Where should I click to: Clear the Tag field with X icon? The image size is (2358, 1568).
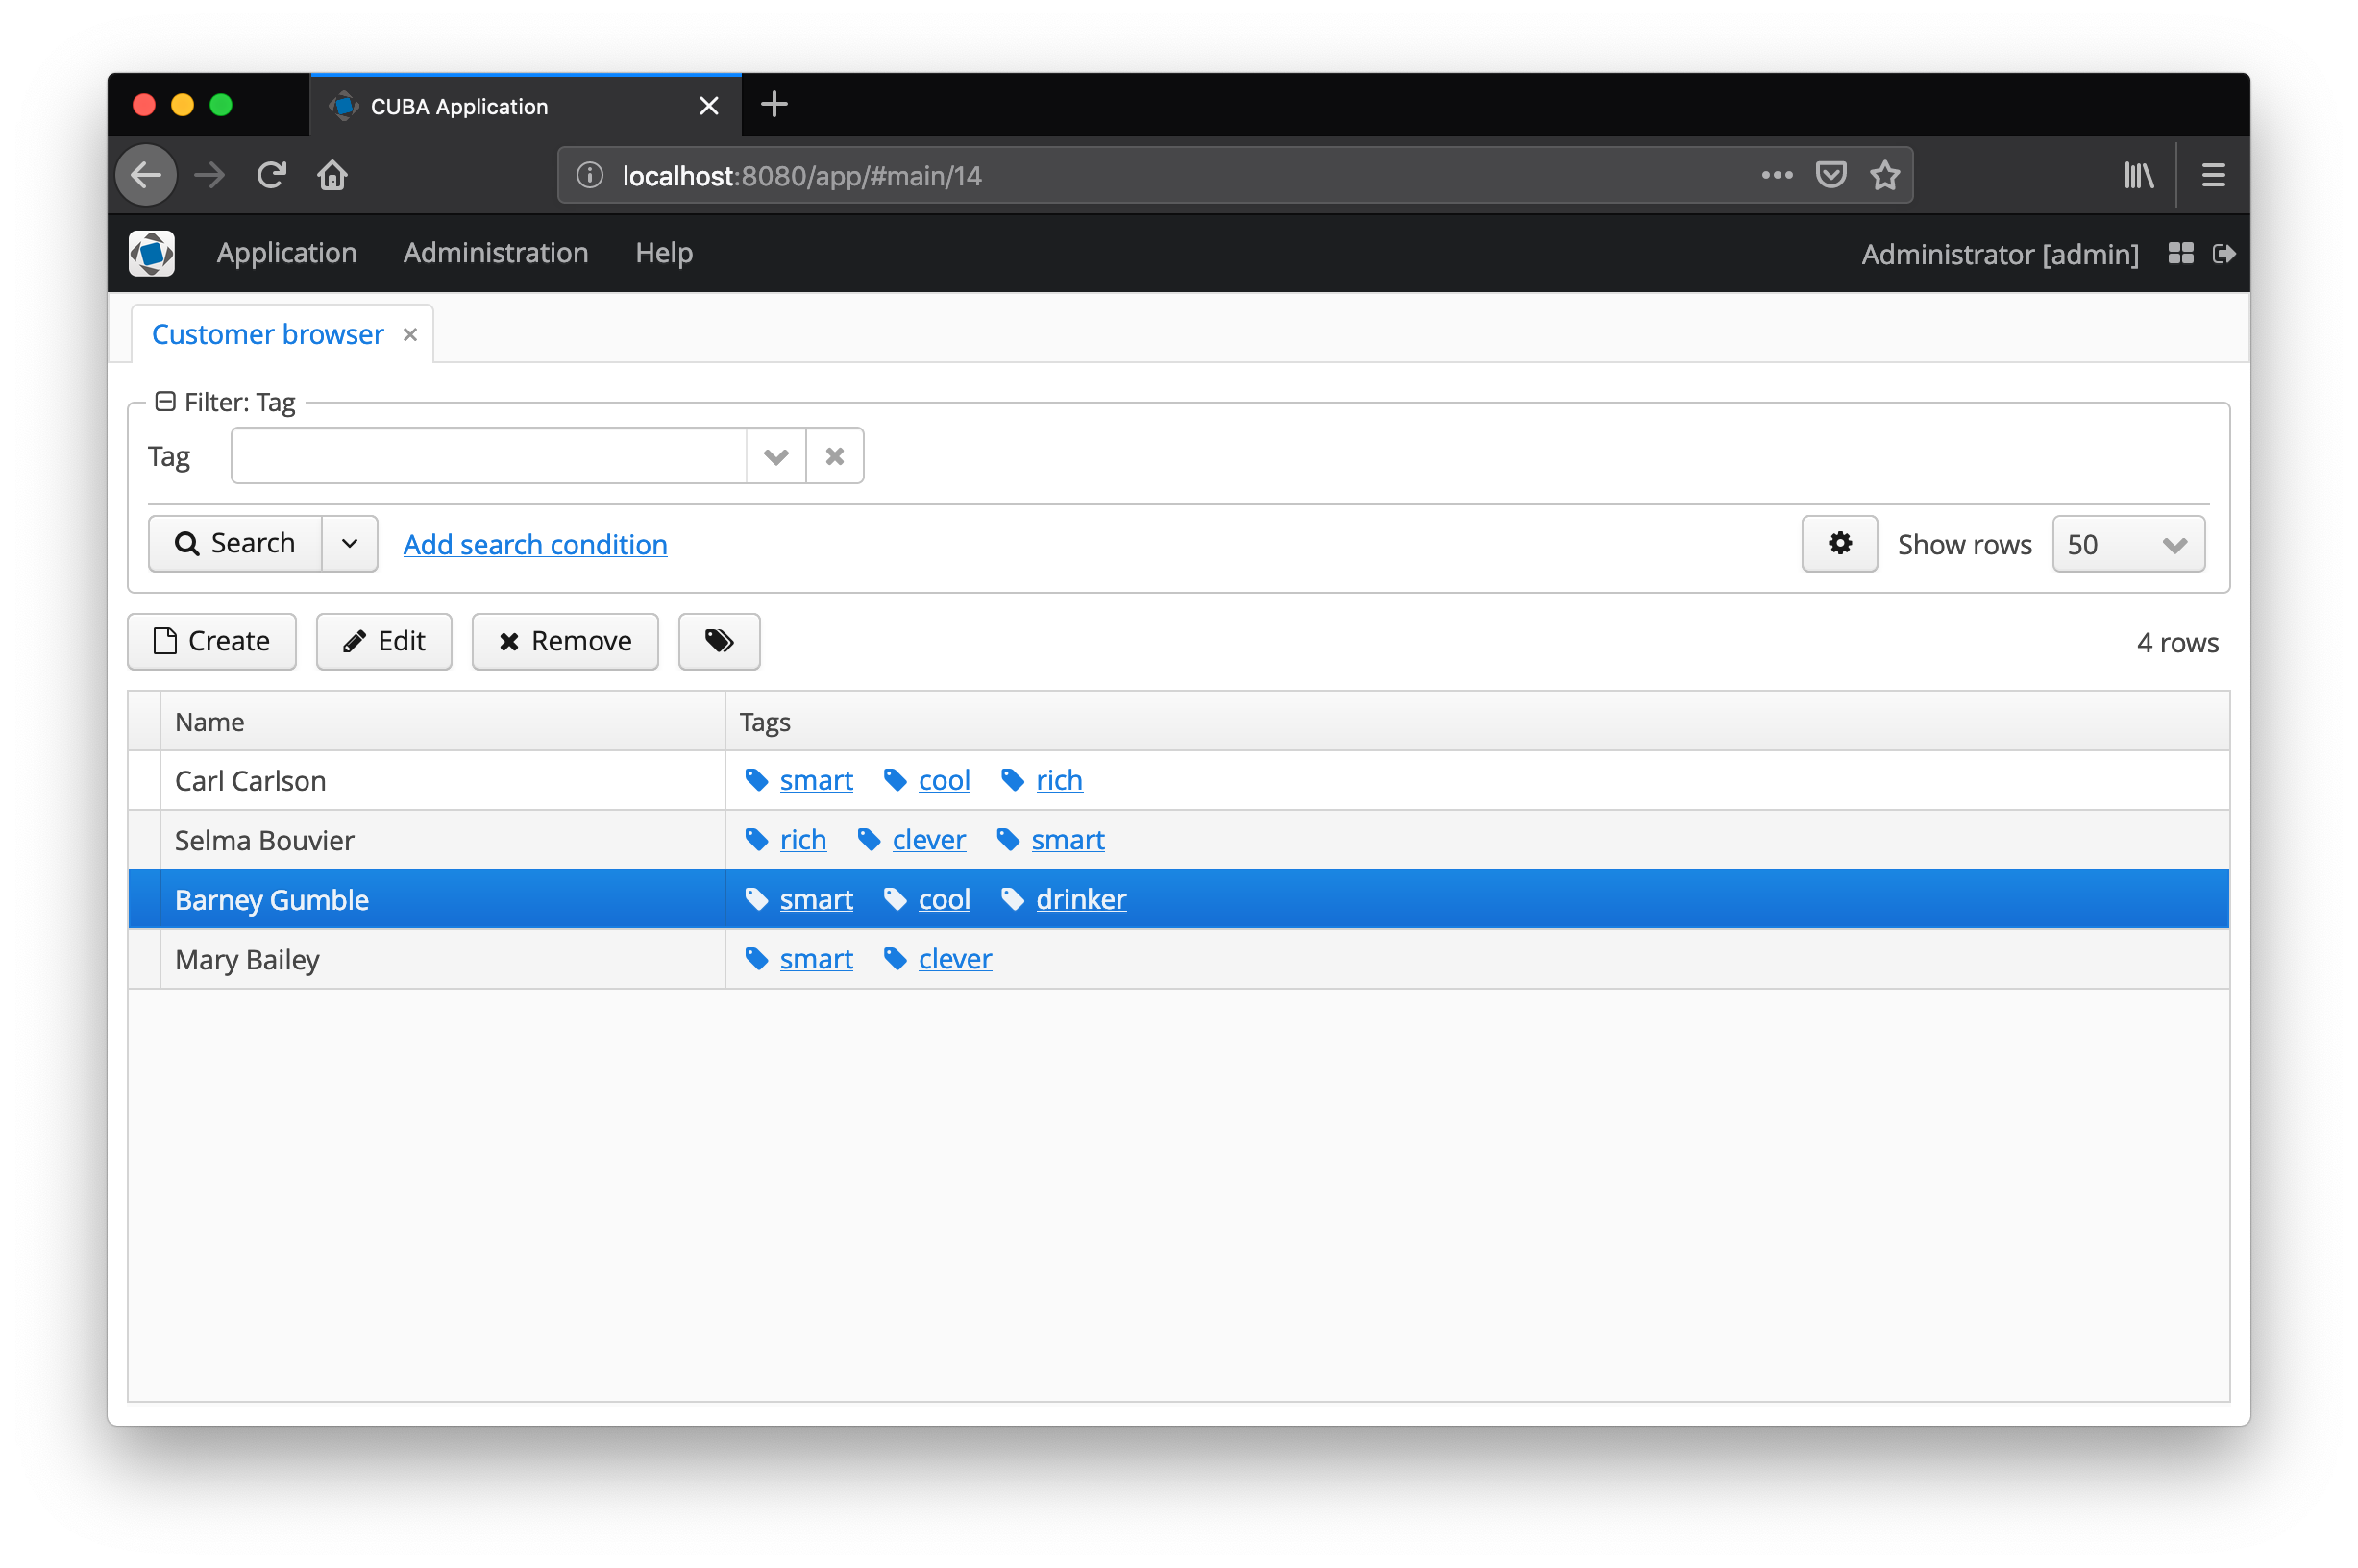pos(834,456)
